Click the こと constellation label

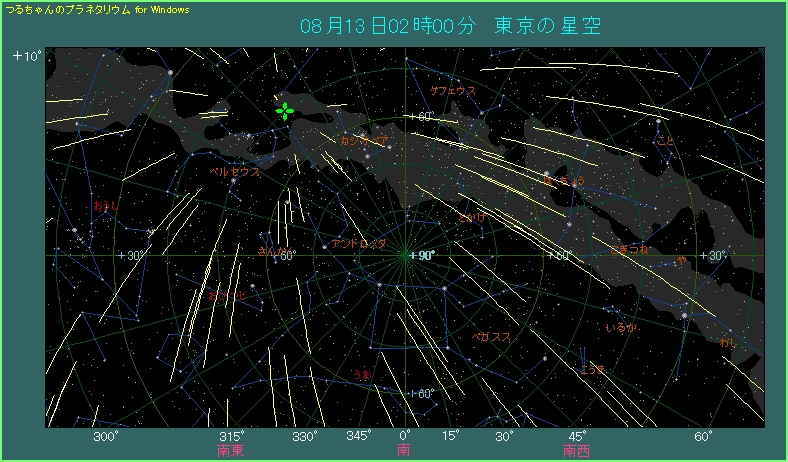(x=665, y=139)
